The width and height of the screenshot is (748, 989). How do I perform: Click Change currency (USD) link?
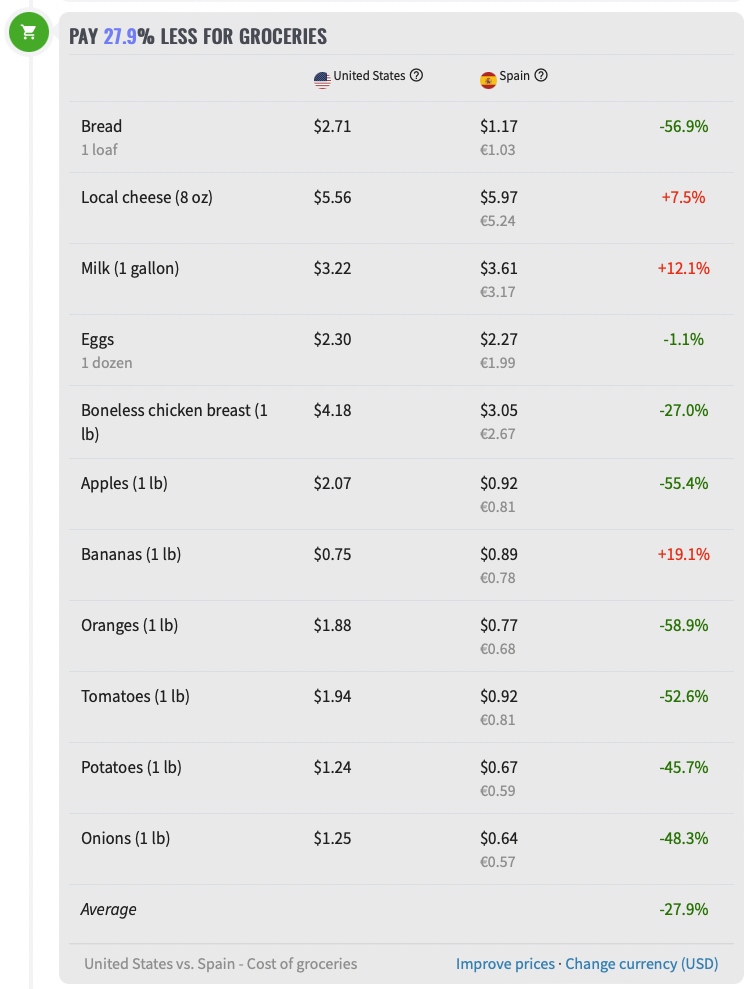click(x=641, y=964)
